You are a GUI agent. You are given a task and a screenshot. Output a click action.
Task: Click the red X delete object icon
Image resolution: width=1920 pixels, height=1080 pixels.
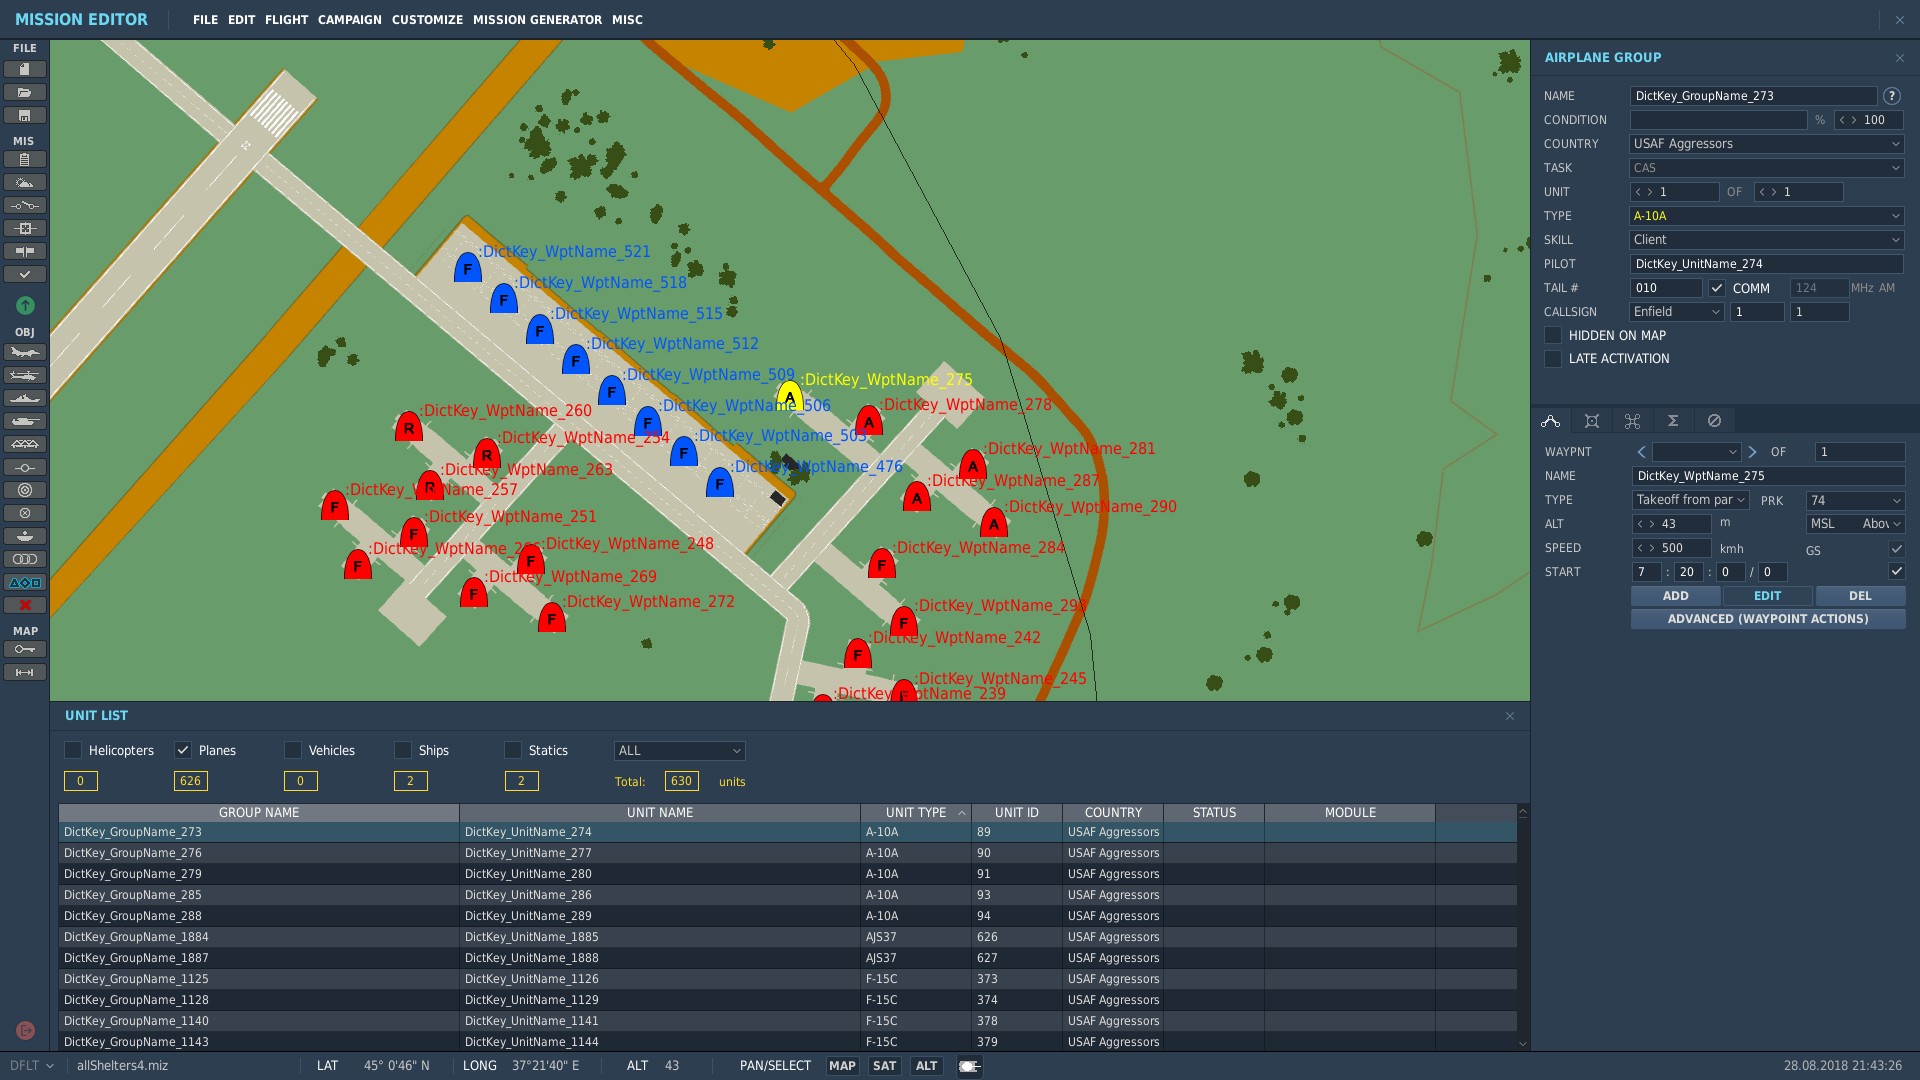25,605
